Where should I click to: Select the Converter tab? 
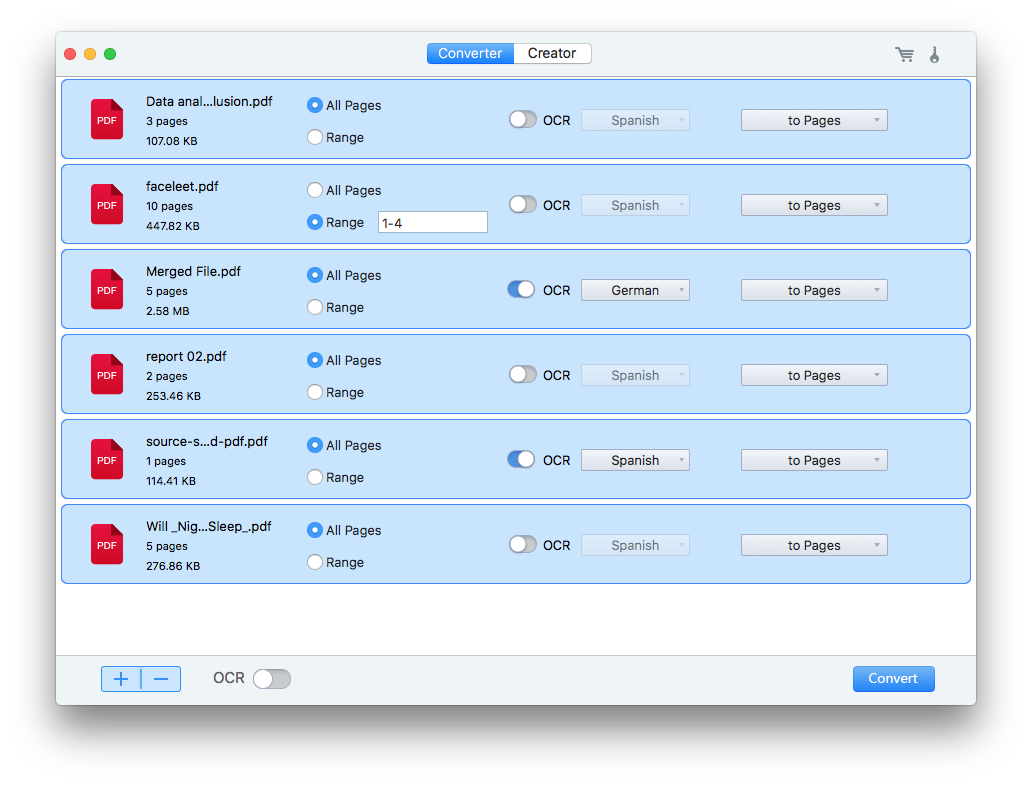(470, 53)
